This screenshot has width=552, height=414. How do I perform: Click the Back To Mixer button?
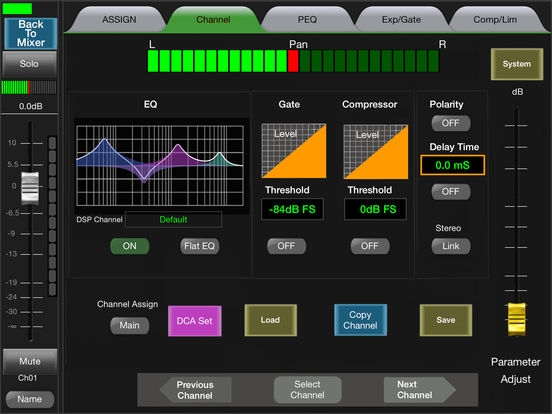31,33
